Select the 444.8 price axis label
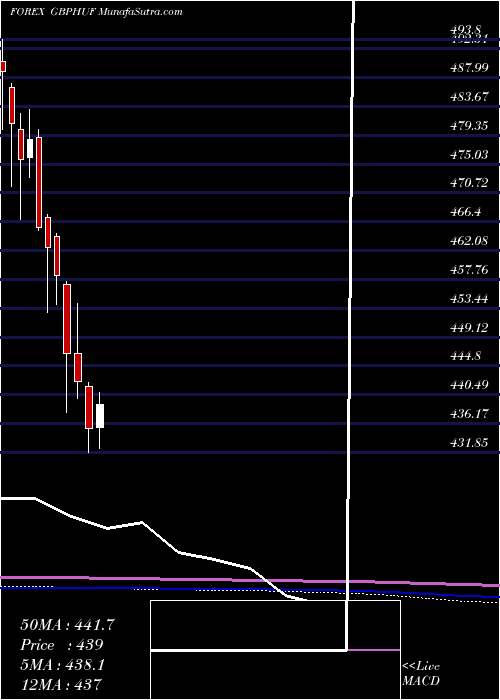 pyautogui.click(x=467, y=357)
